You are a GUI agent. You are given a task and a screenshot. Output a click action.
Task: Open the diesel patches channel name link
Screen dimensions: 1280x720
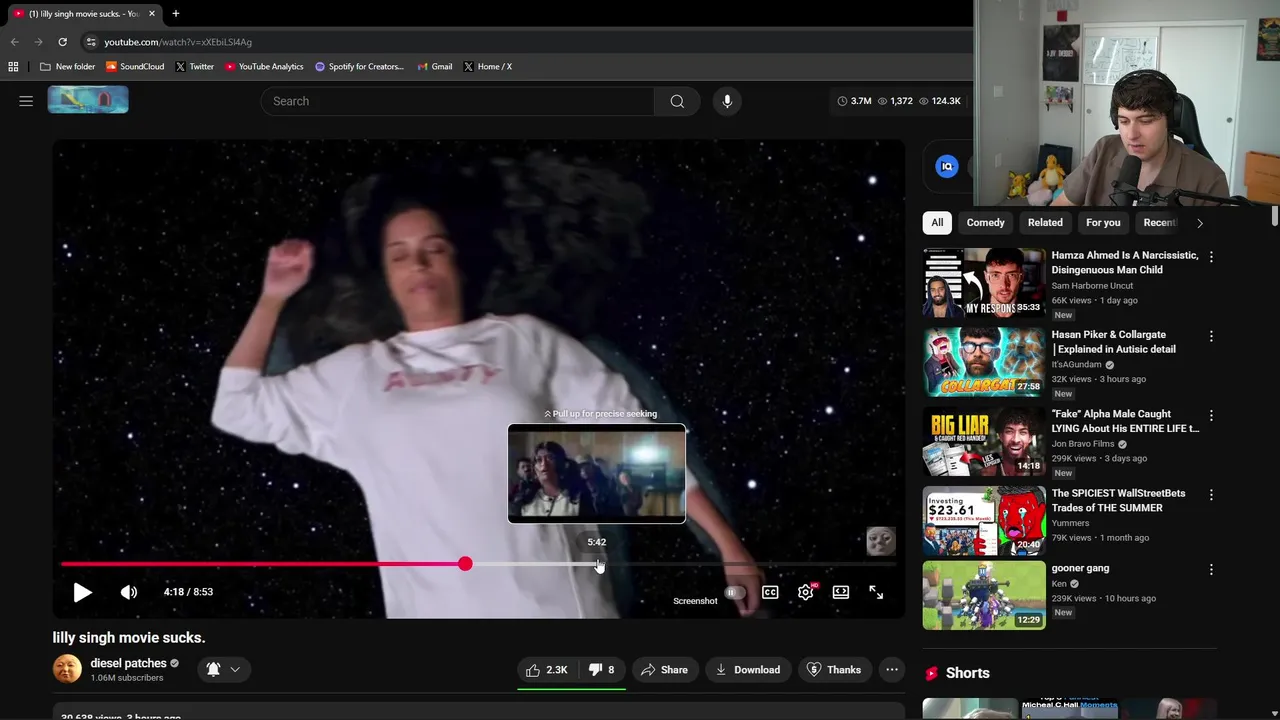click(128, 663)
